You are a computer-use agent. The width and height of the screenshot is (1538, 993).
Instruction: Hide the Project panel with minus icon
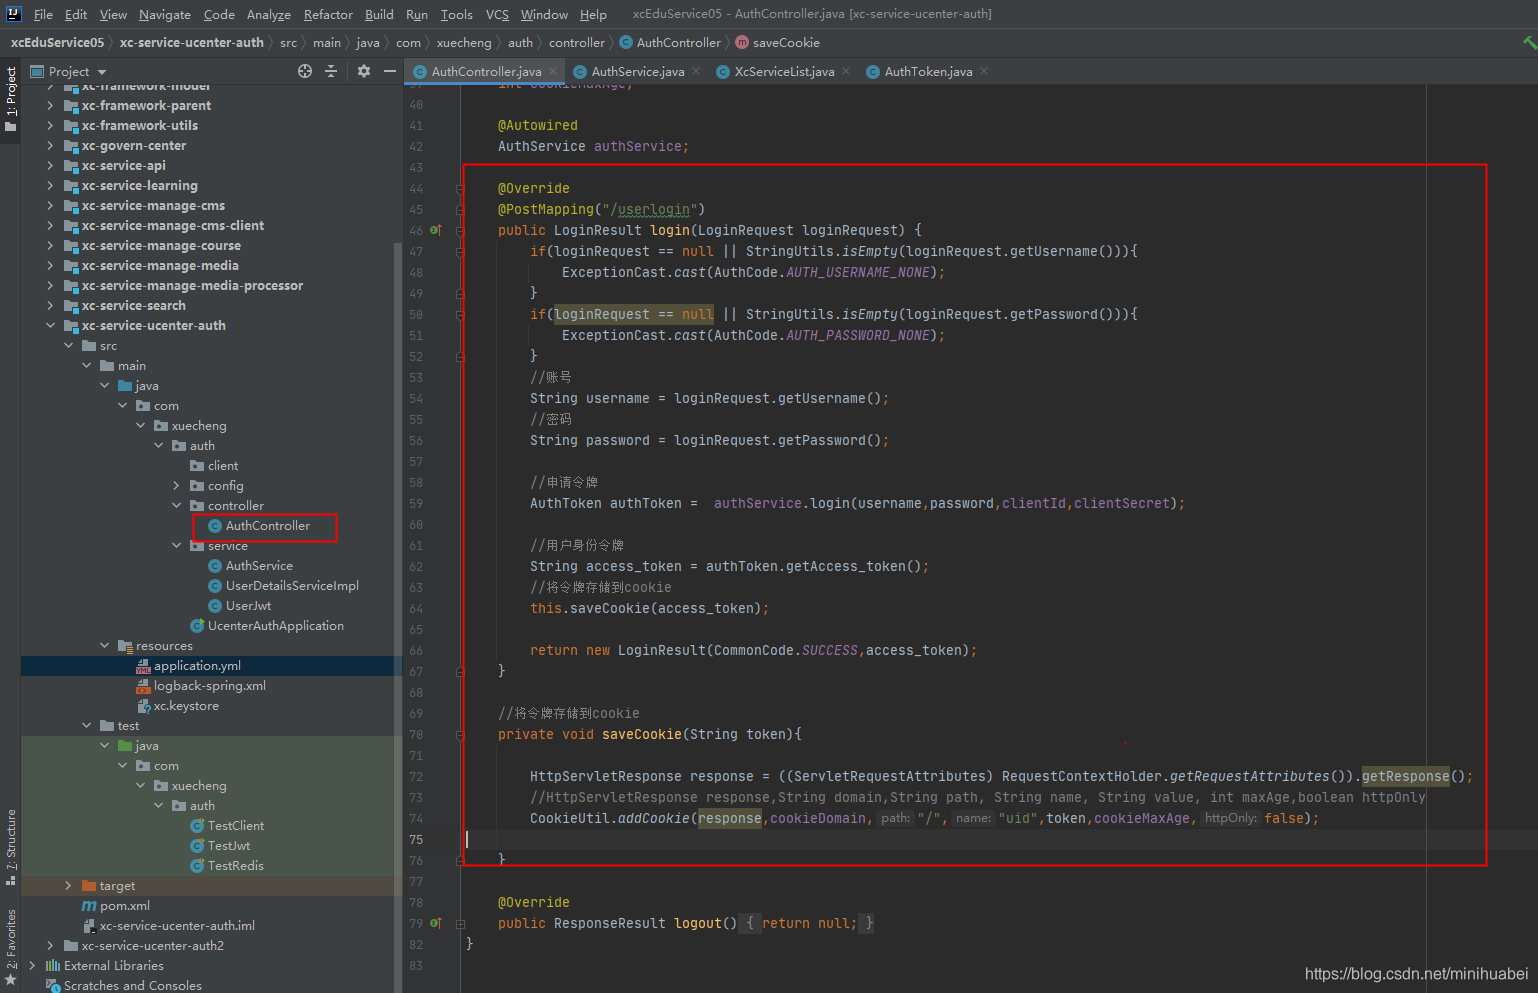point(390,71)
